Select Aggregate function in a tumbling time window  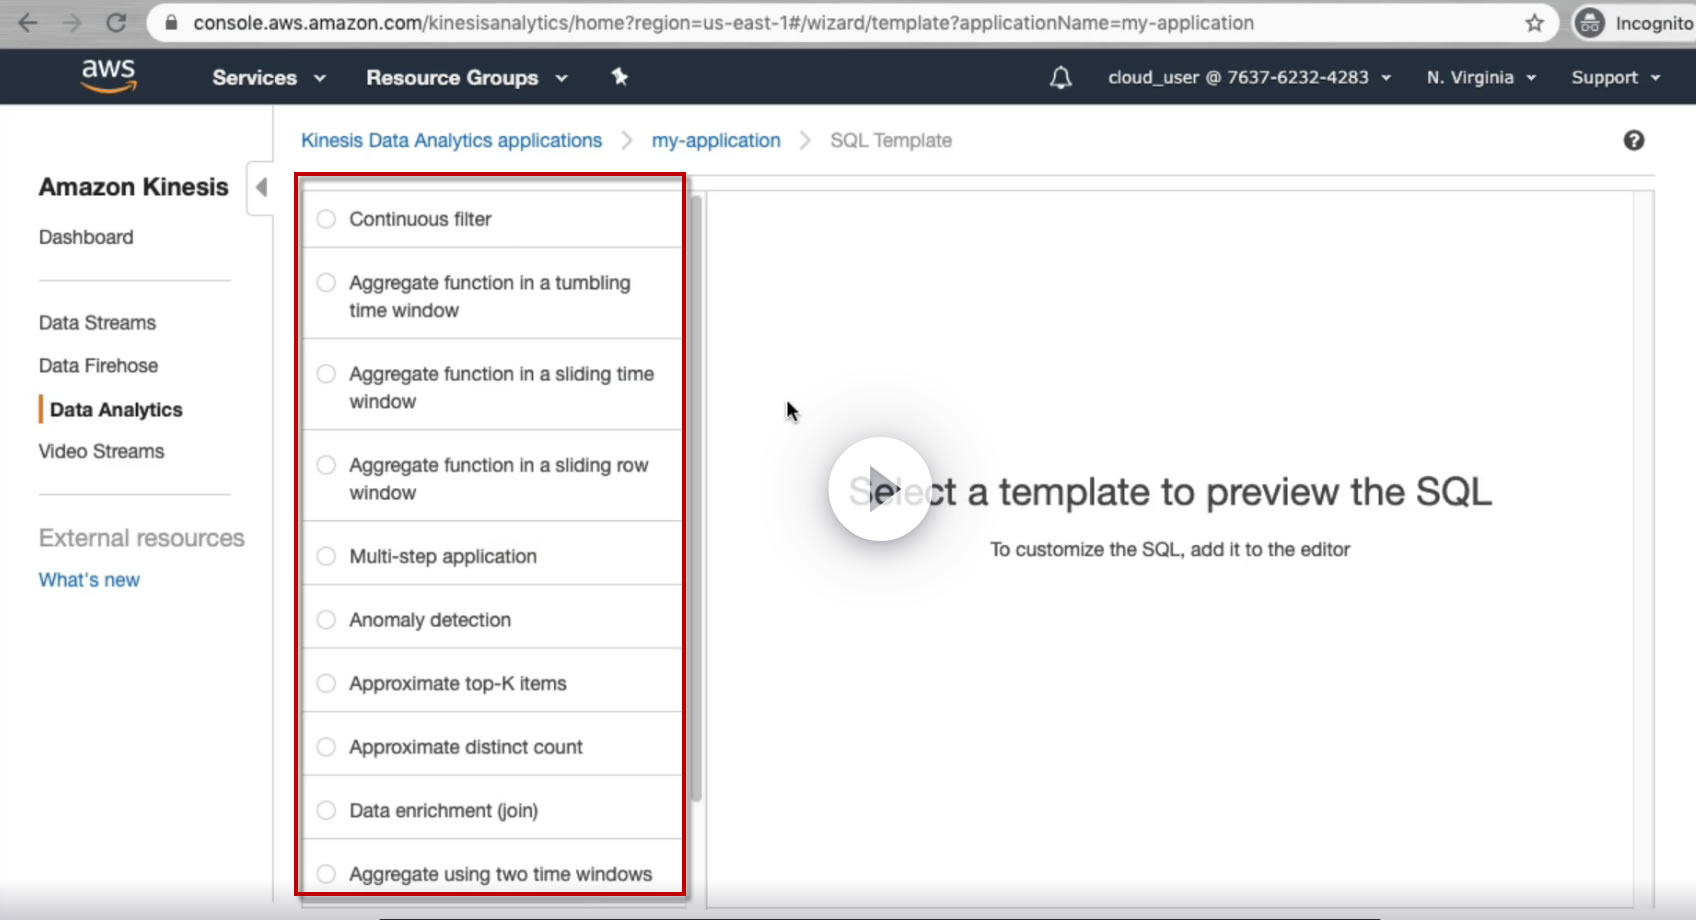pos(326,283)
